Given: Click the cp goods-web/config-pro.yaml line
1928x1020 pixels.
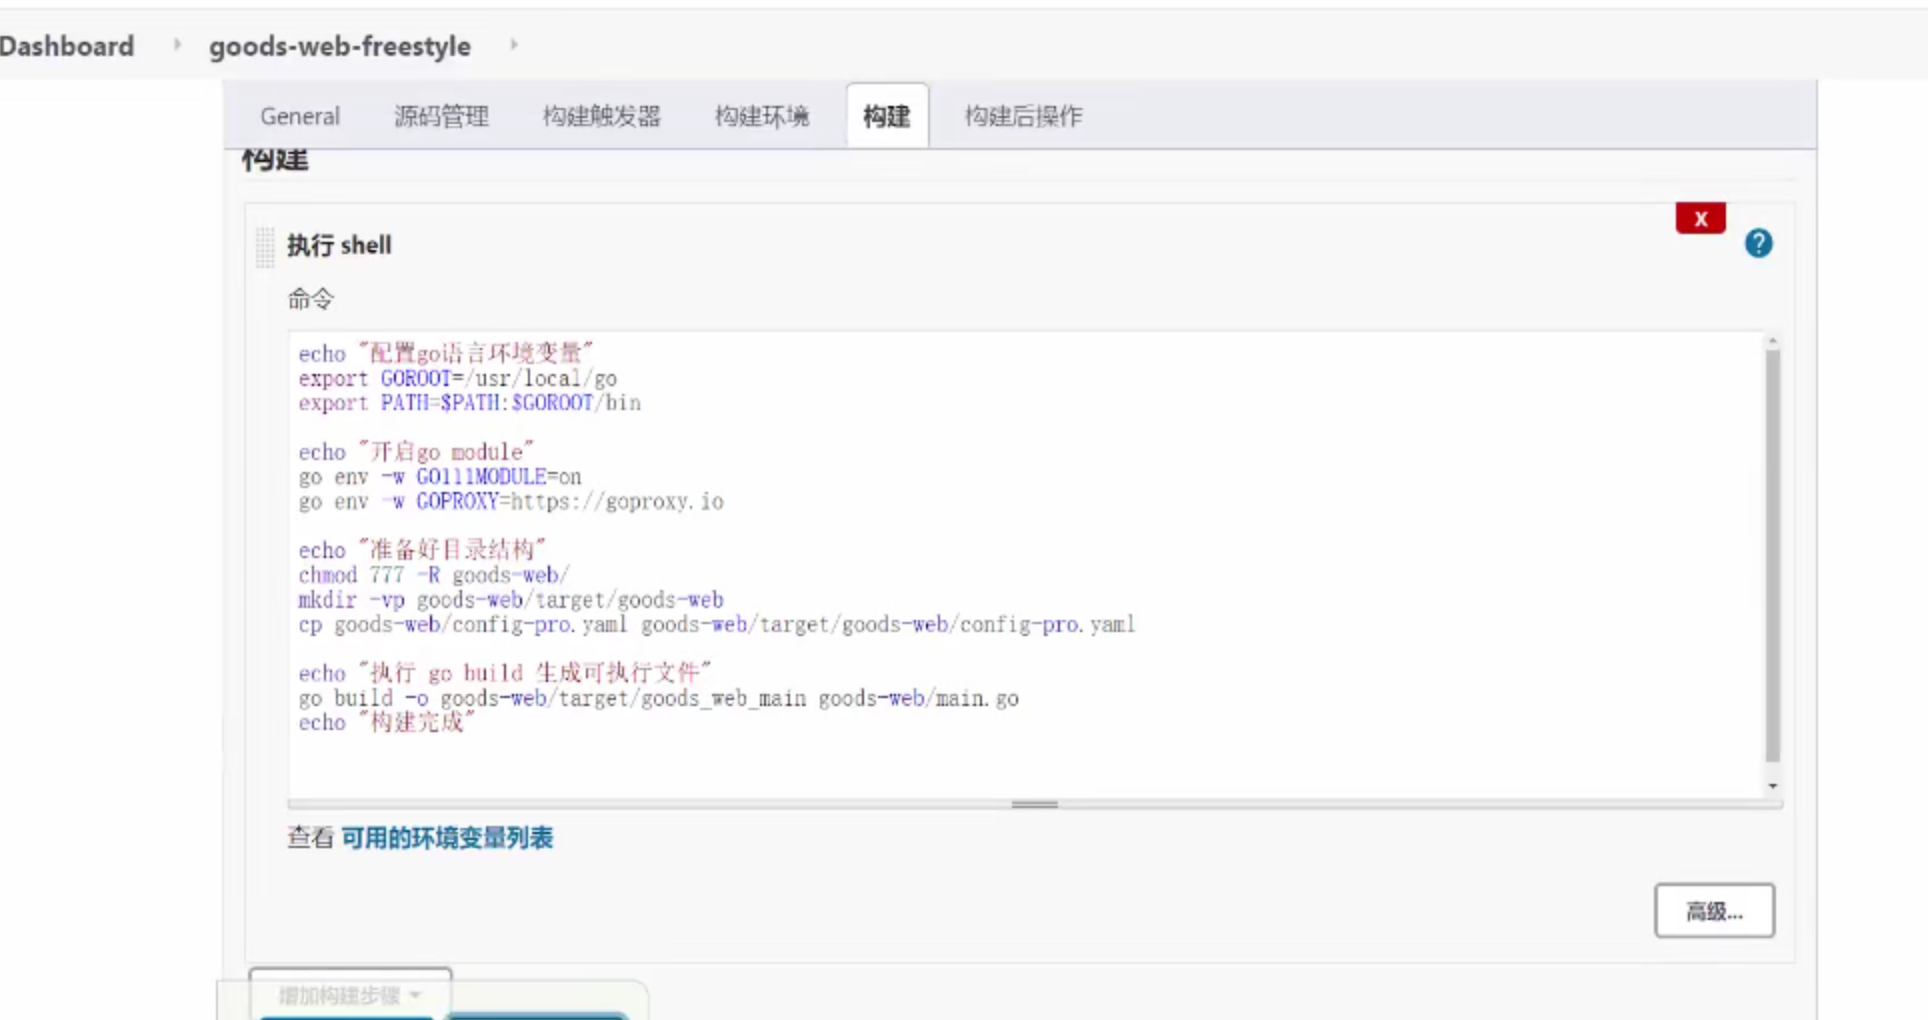Looking at the screenshot, I should coord(717,625).
